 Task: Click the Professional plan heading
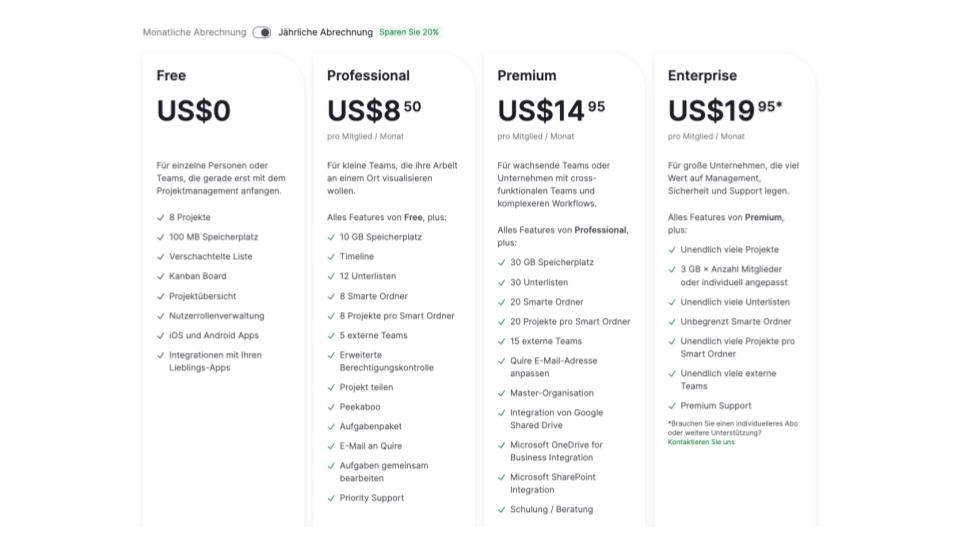point(368,75)
